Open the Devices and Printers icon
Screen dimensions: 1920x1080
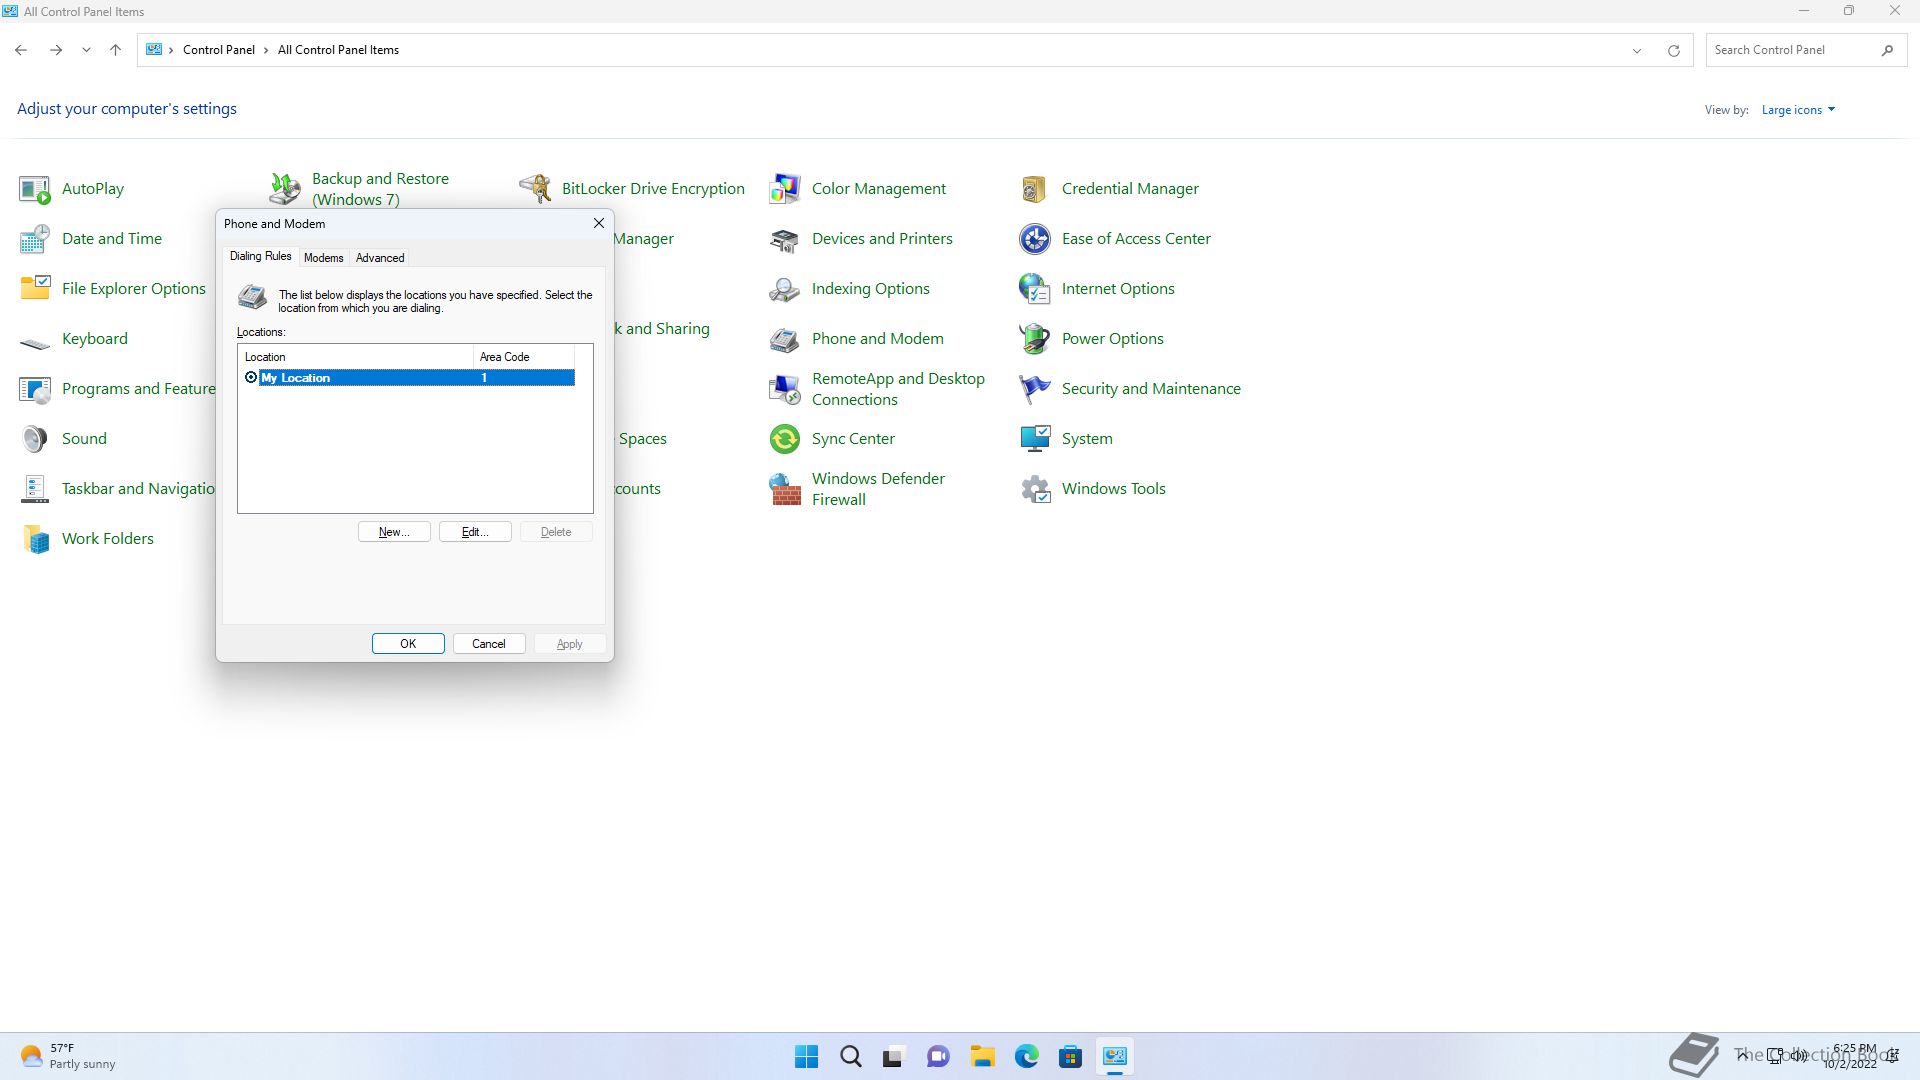785,239
